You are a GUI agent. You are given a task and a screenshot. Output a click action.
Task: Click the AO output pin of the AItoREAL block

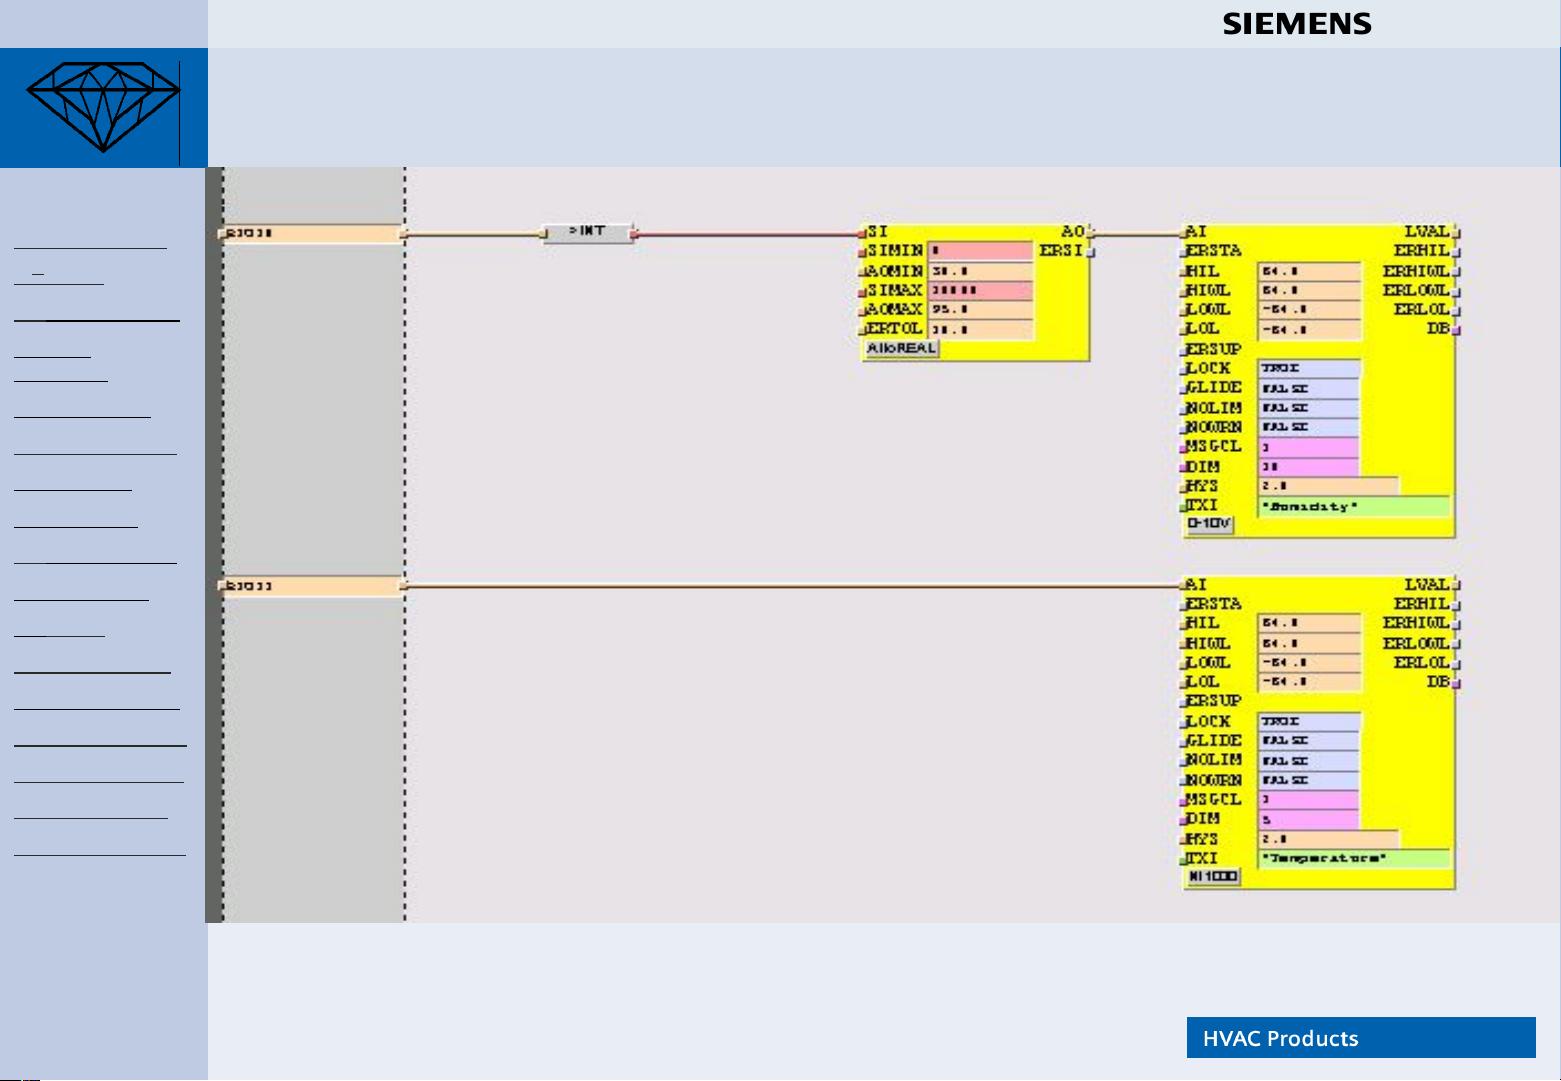click(x=1089, y=232)
